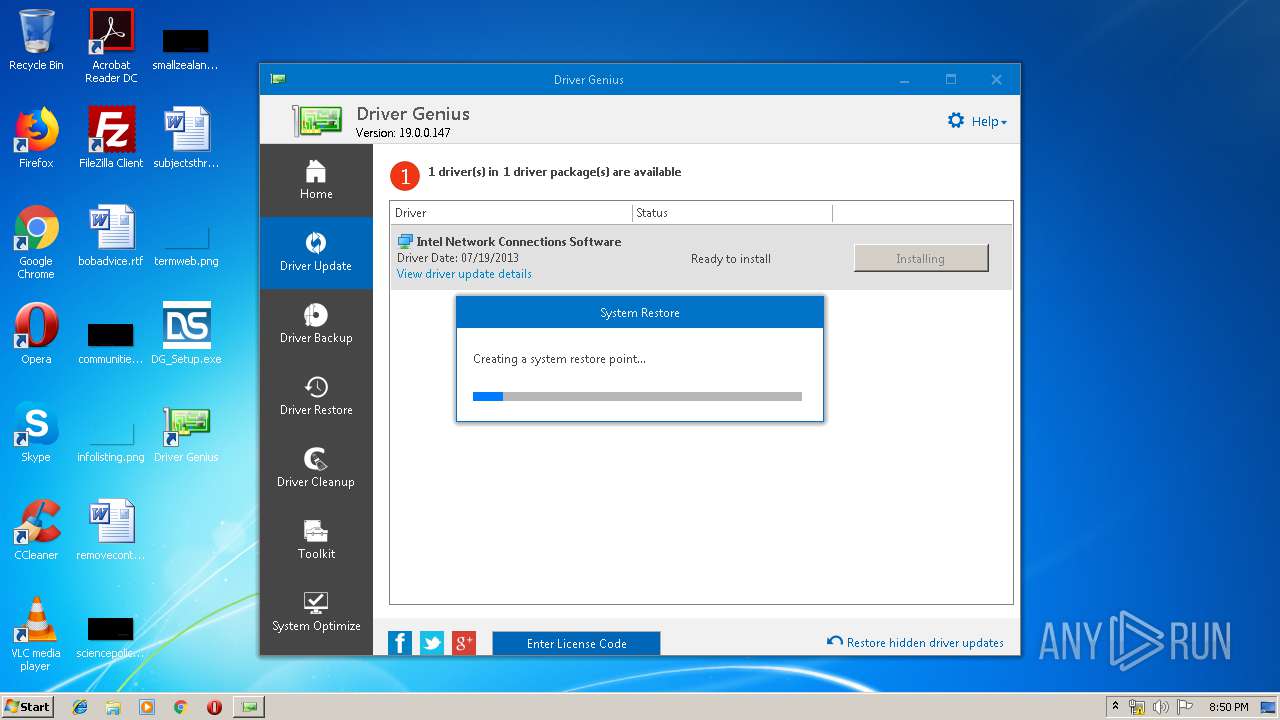Viewport: 1280px width, 720px height.
Task: Click the Driver Date 07/19/2013 text
Action: pyautogui.click(x=458, y=258)
